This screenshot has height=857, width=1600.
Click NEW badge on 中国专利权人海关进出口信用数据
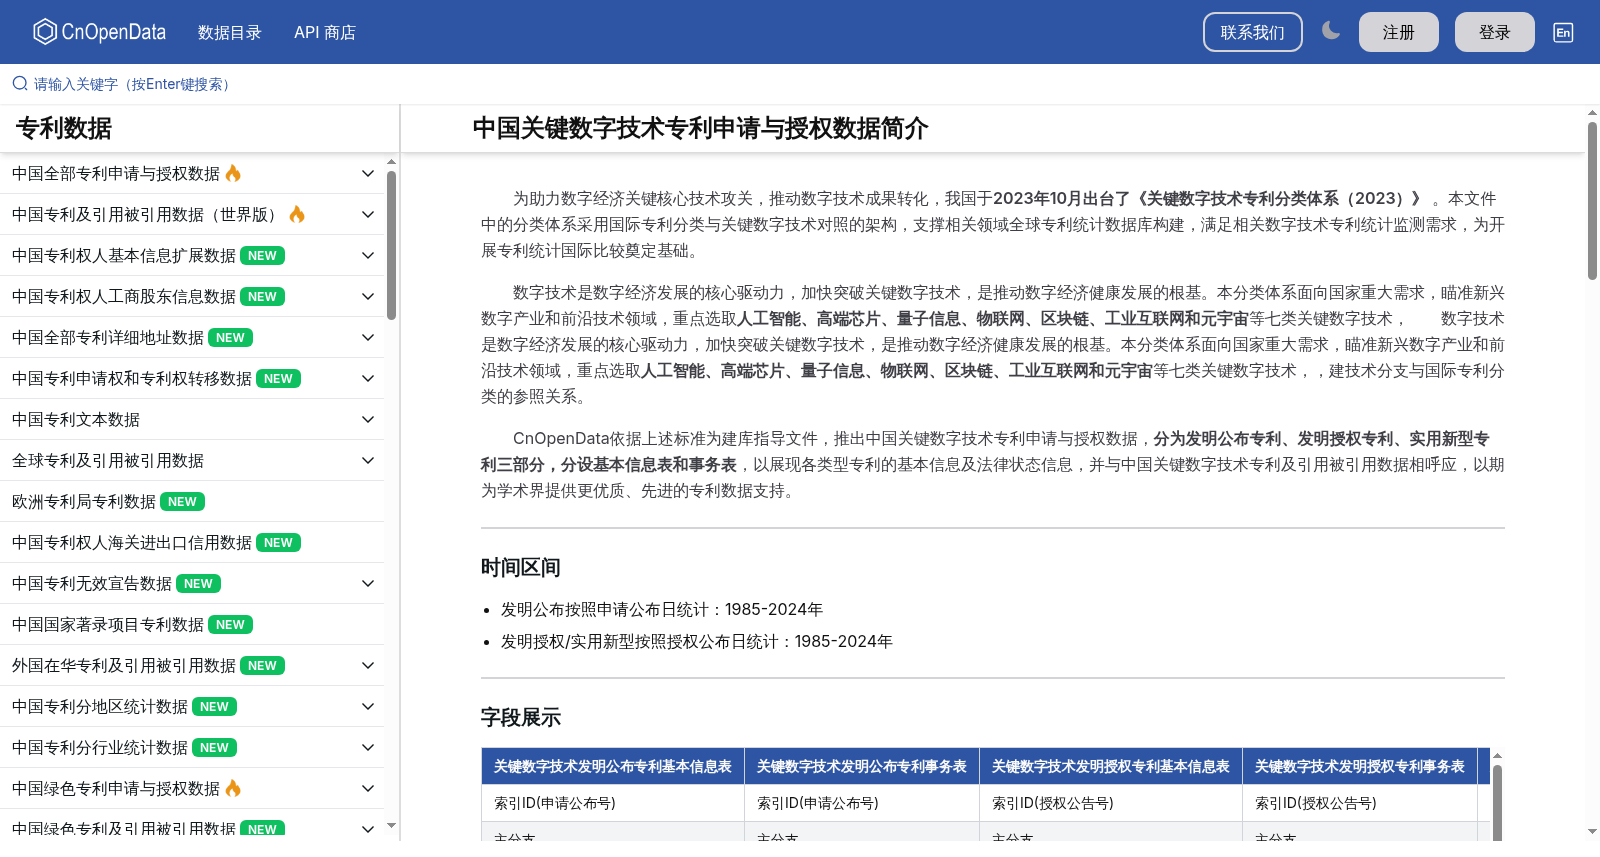(x=278, y=542)
